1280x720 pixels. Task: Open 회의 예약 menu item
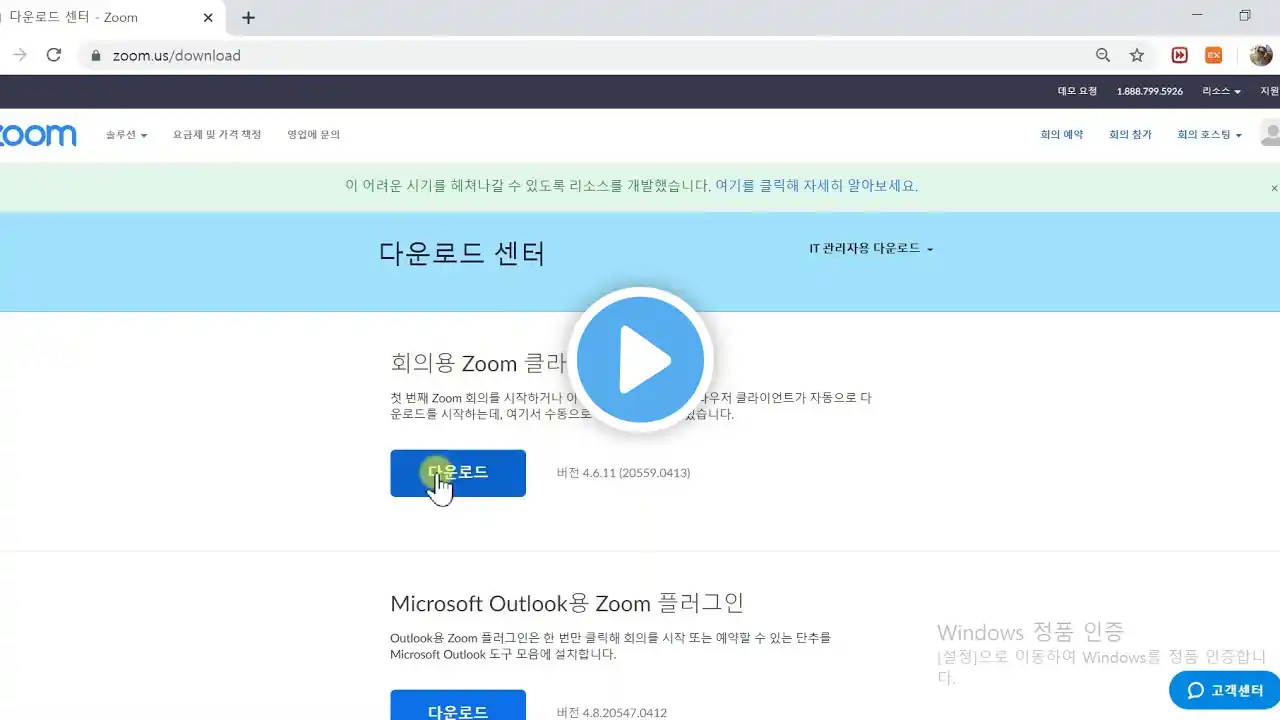point(1062,135)
